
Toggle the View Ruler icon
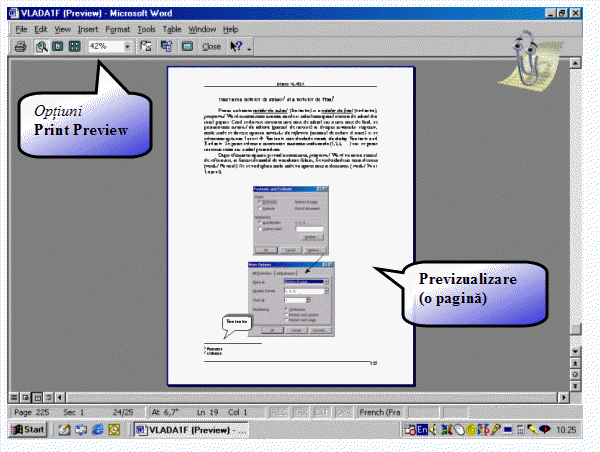[x=146, y=46]
